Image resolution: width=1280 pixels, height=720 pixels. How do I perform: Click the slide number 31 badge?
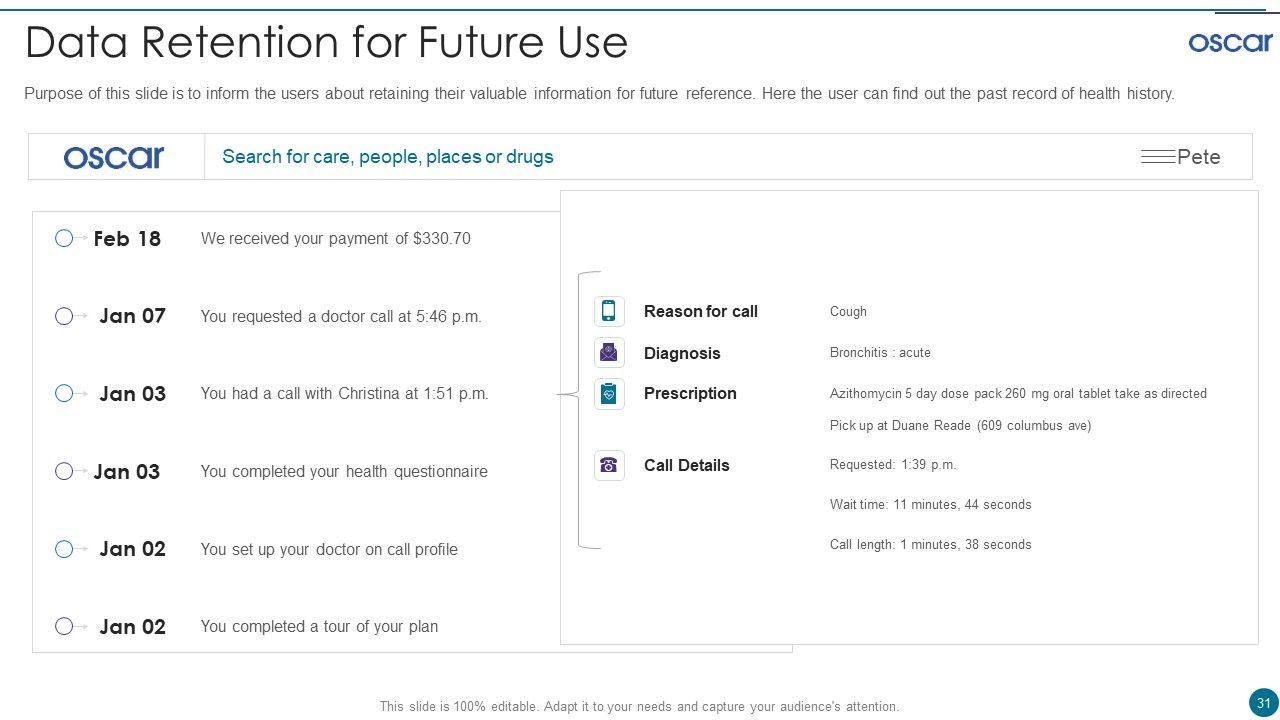click(x=1263, y=702)
